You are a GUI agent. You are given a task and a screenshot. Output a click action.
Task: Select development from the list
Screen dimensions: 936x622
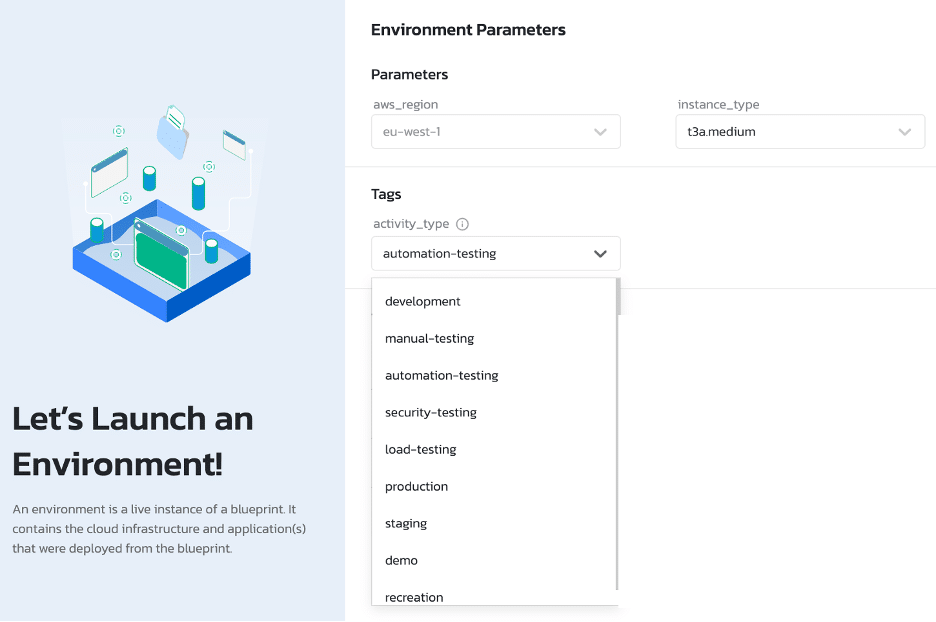coord(494,301)
